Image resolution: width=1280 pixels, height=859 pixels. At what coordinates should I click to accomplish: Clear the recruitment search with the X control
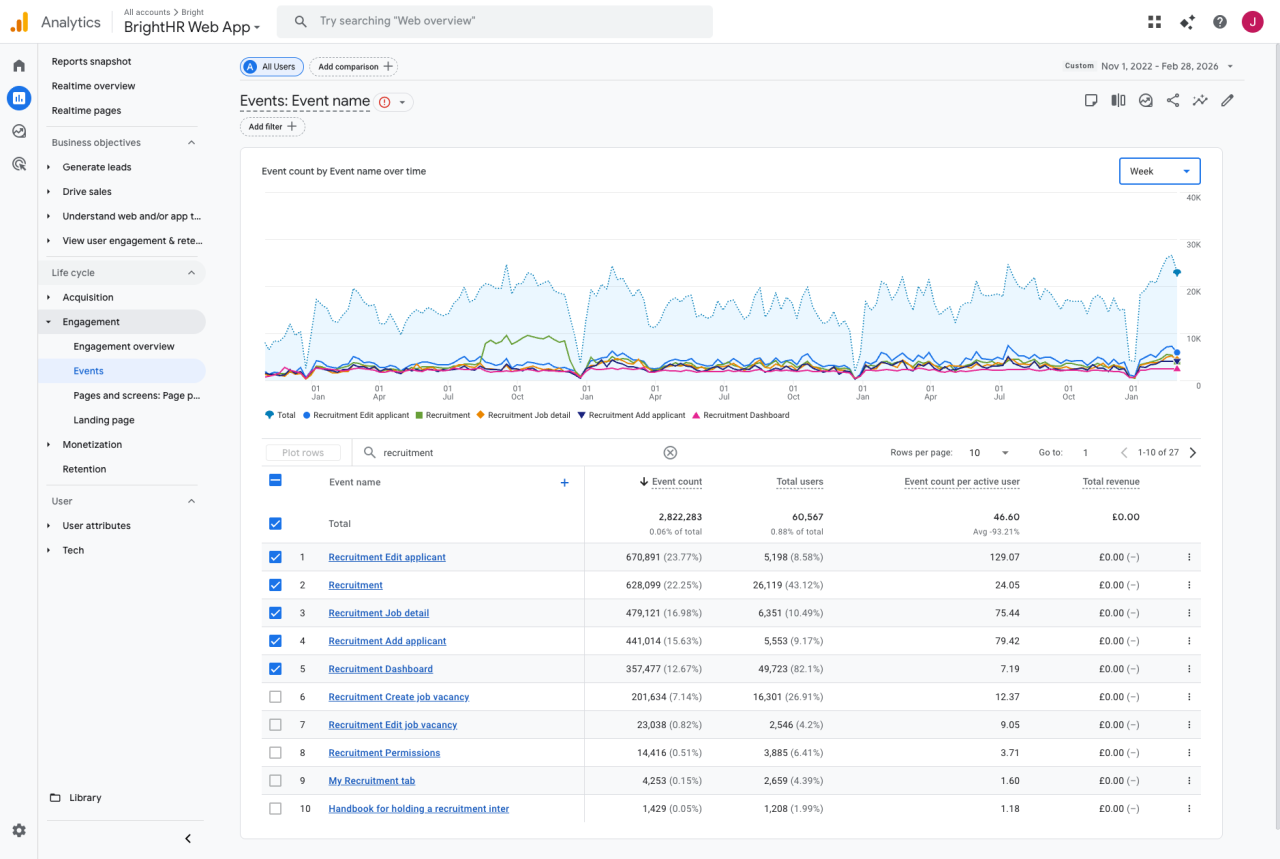[x=670, y=452]
